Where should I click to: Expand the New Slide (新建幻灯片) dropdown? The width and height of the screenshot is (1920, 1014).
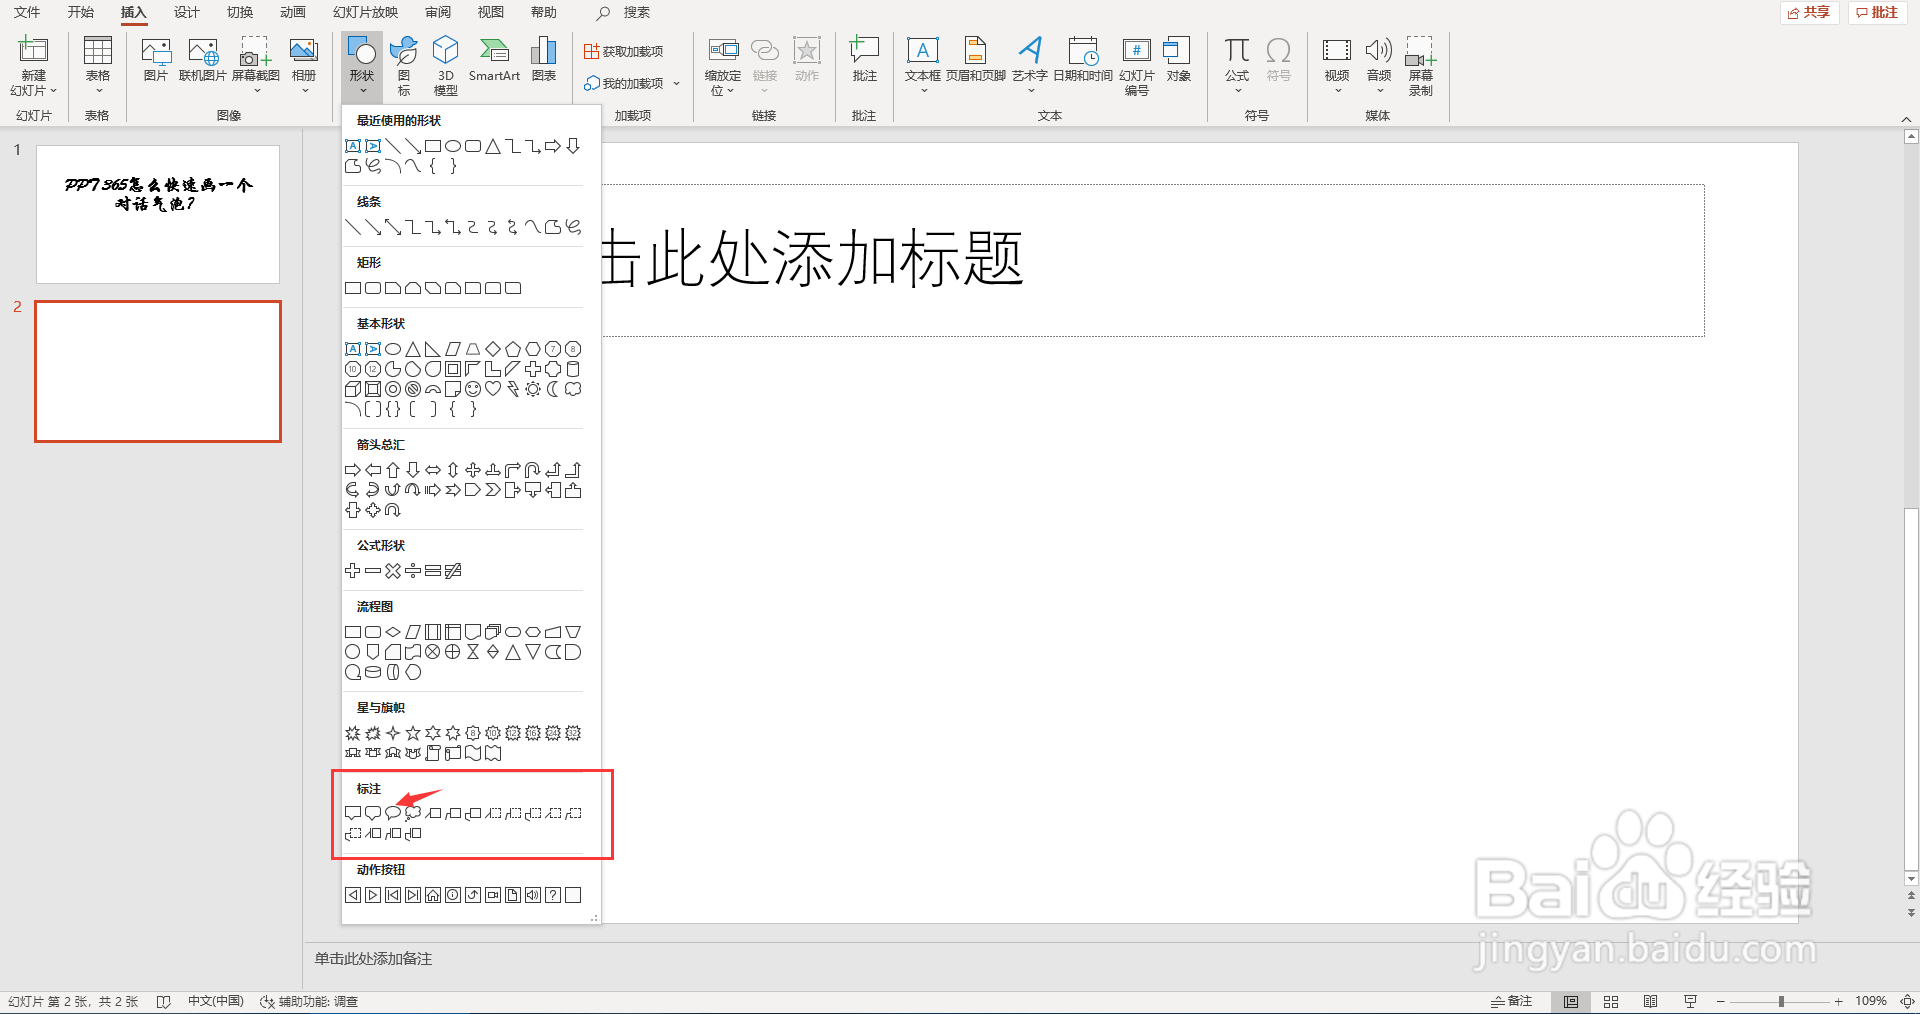click(34, 84)
